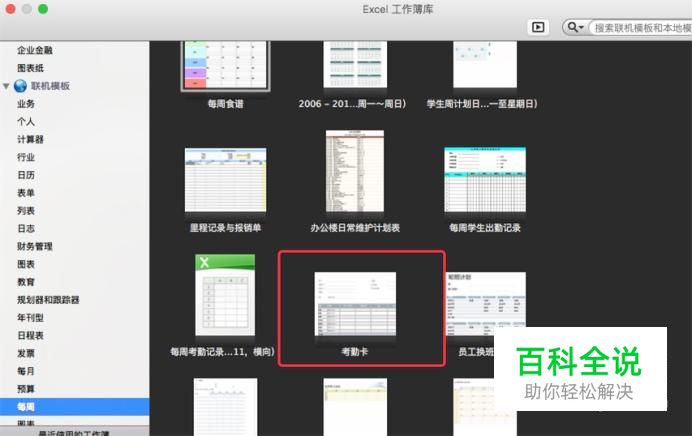Select 财务管理 category in sidebar
This screenshot has height=436, width=692.
point(35,246)
